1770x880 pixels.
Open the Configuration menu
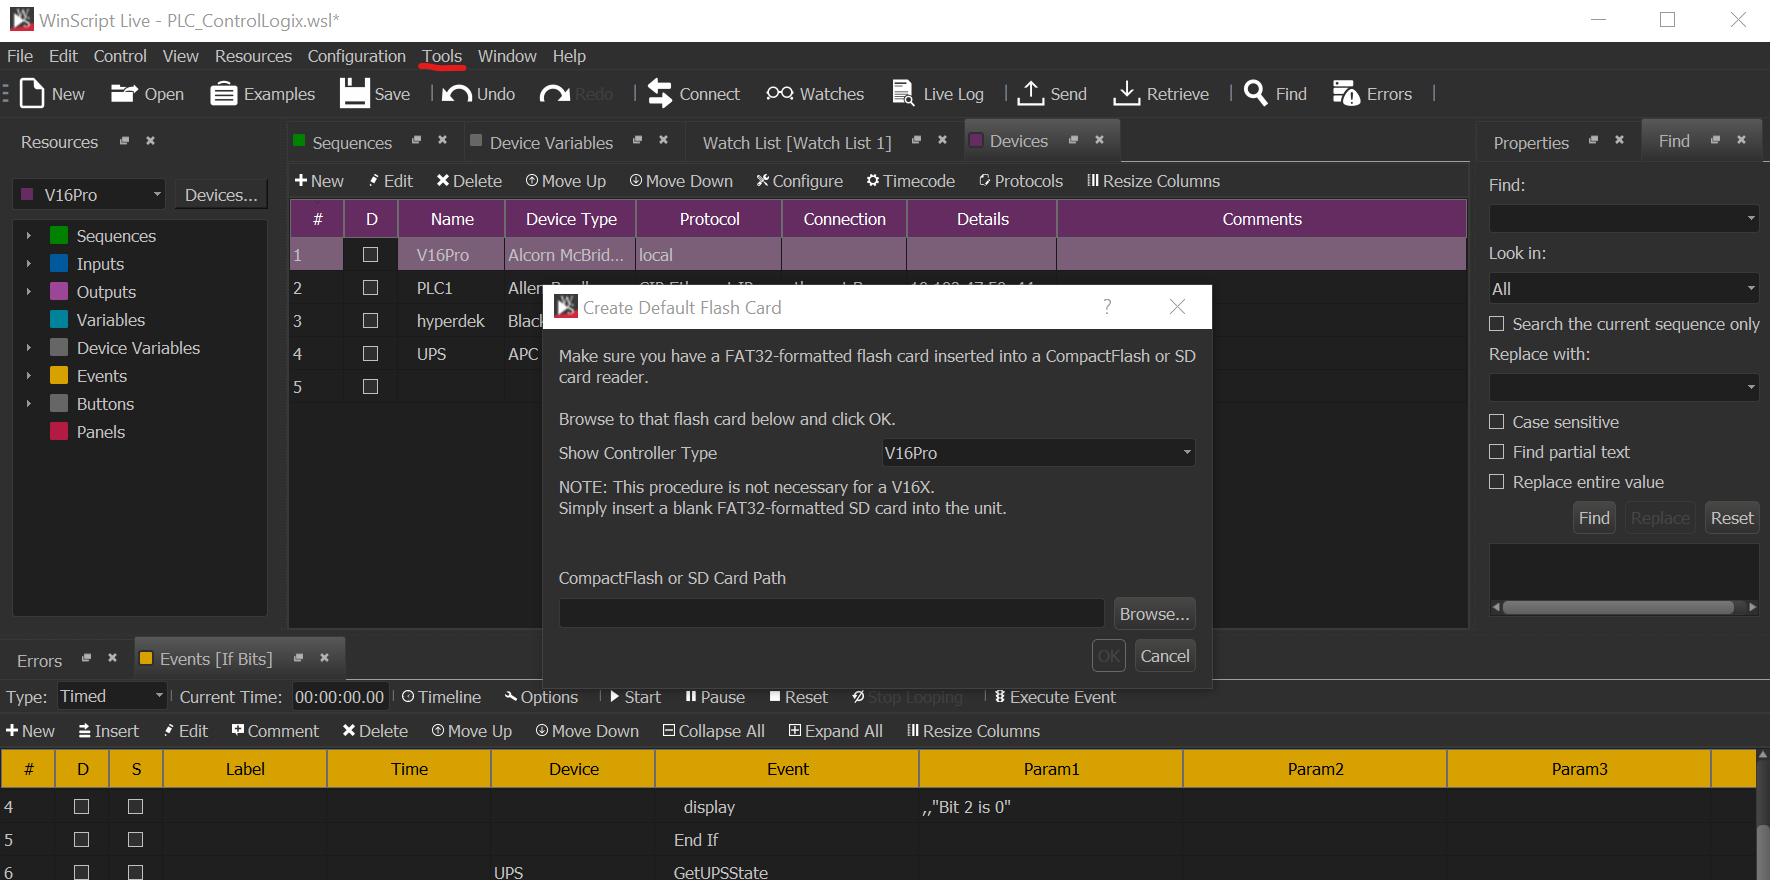(356, 56)
